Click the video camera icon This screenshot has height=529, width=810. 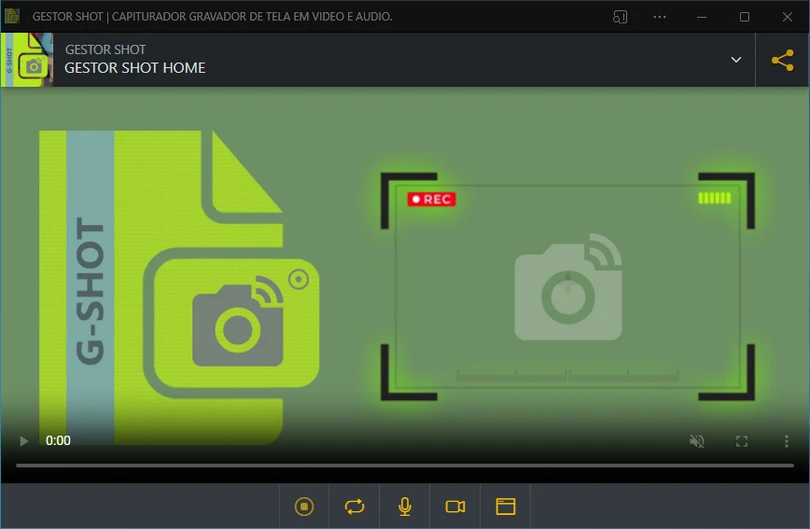click(455, 507)
